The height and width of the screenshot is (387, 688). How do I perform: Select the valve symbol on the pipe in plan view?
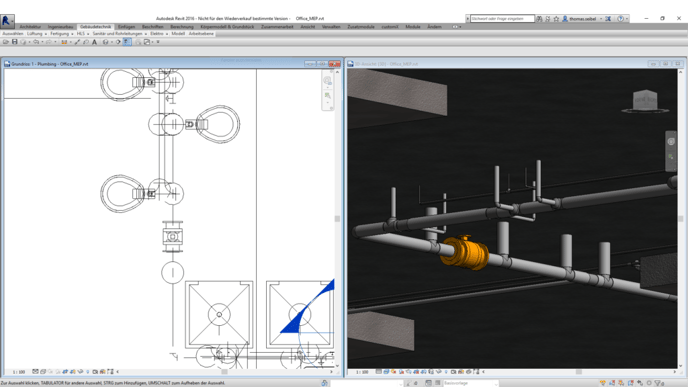(172, 236)
